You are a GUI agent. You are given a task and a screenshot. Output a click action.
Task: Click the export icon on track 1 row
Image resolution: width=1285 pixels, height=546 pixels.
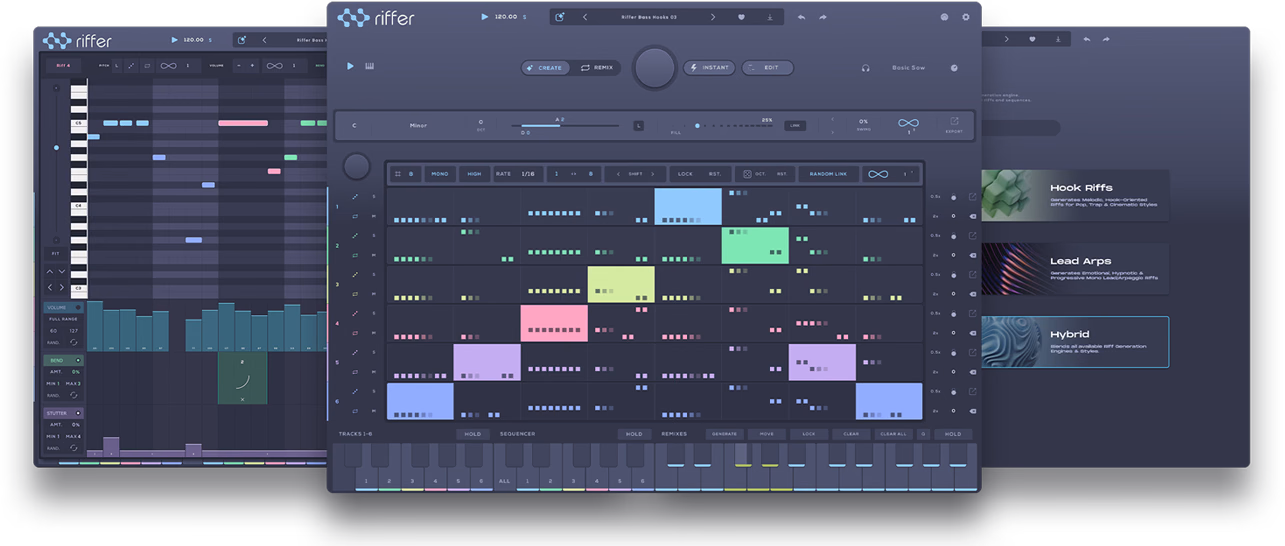972,197
